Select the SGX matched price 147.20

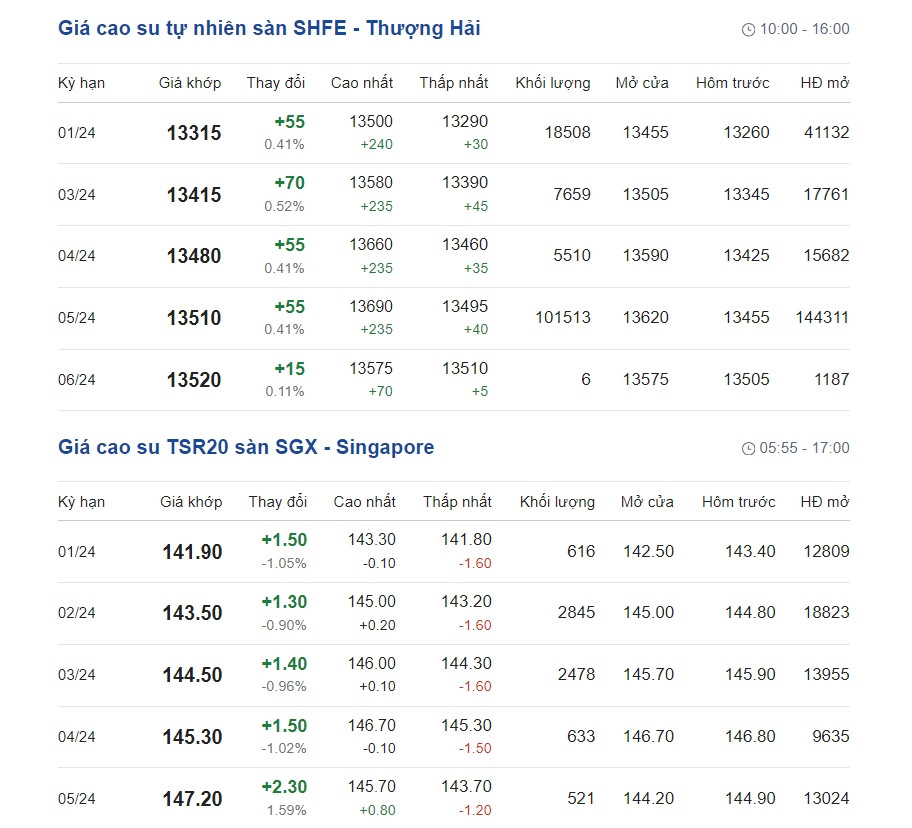193,800
